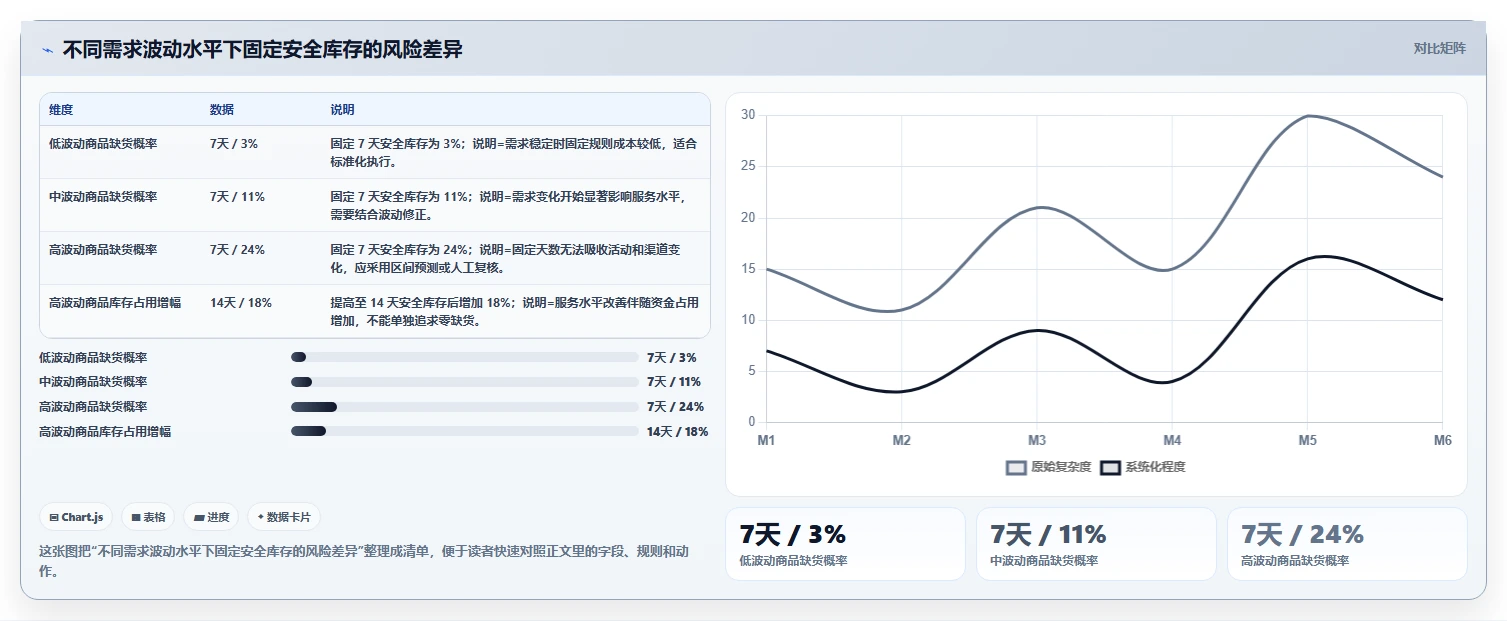Click table cell 高波动商品库存占用增幅

115,303
